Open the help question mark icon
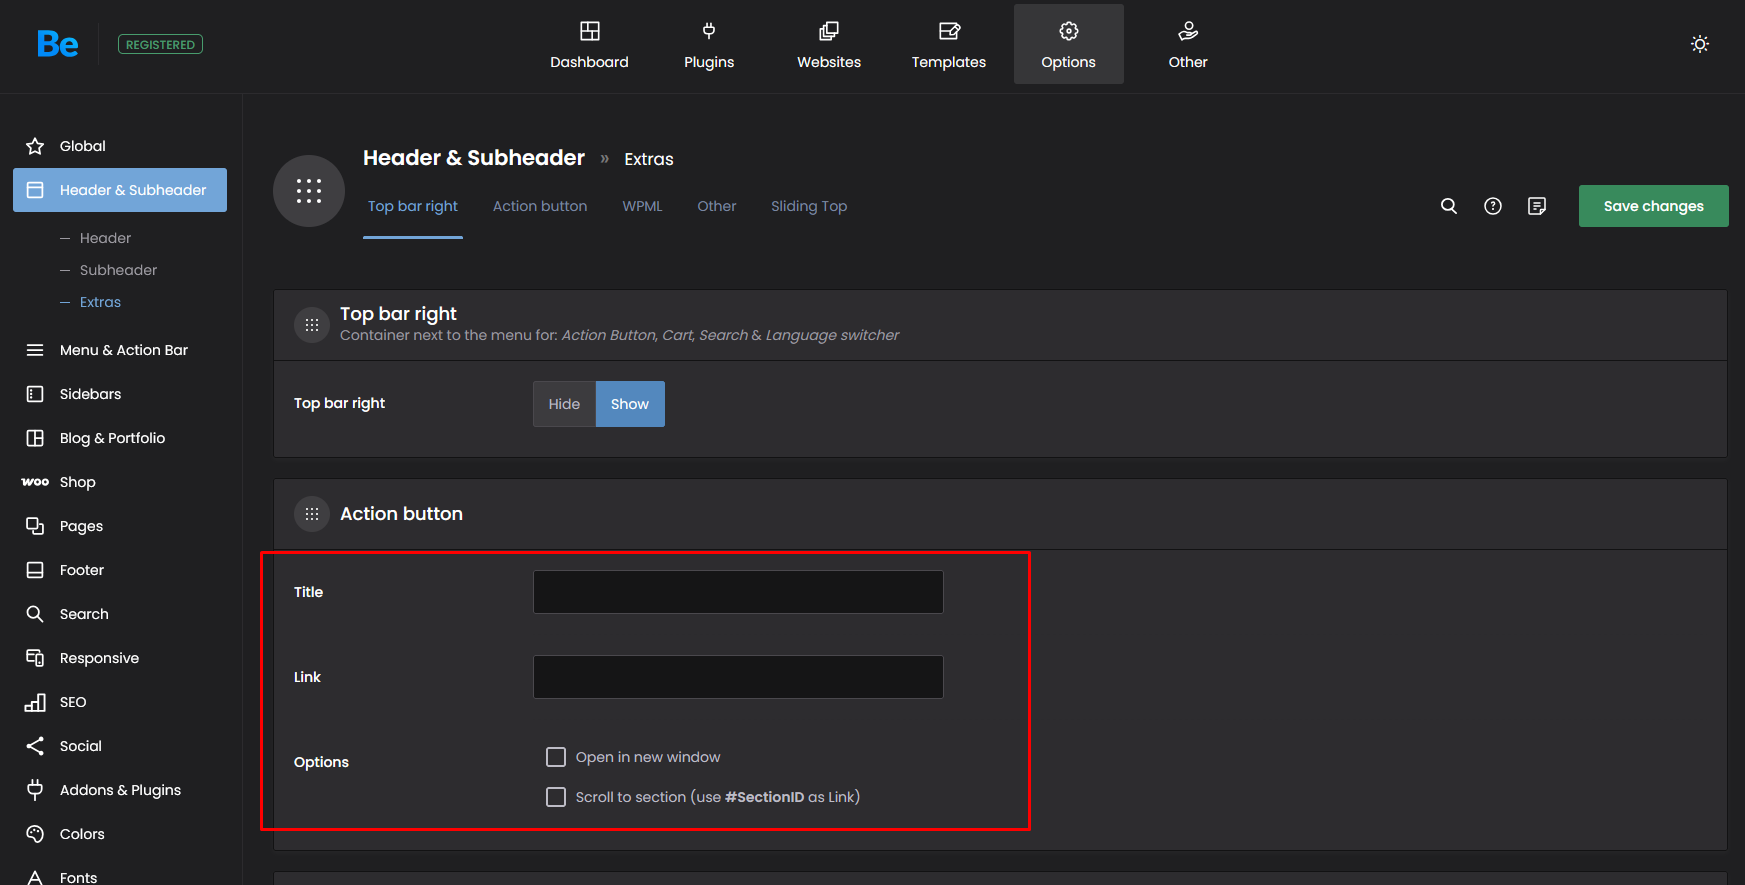Image resolution: width=1745 pixels, height=885 pixels. pyautogui.click(x=1492, y=206)
